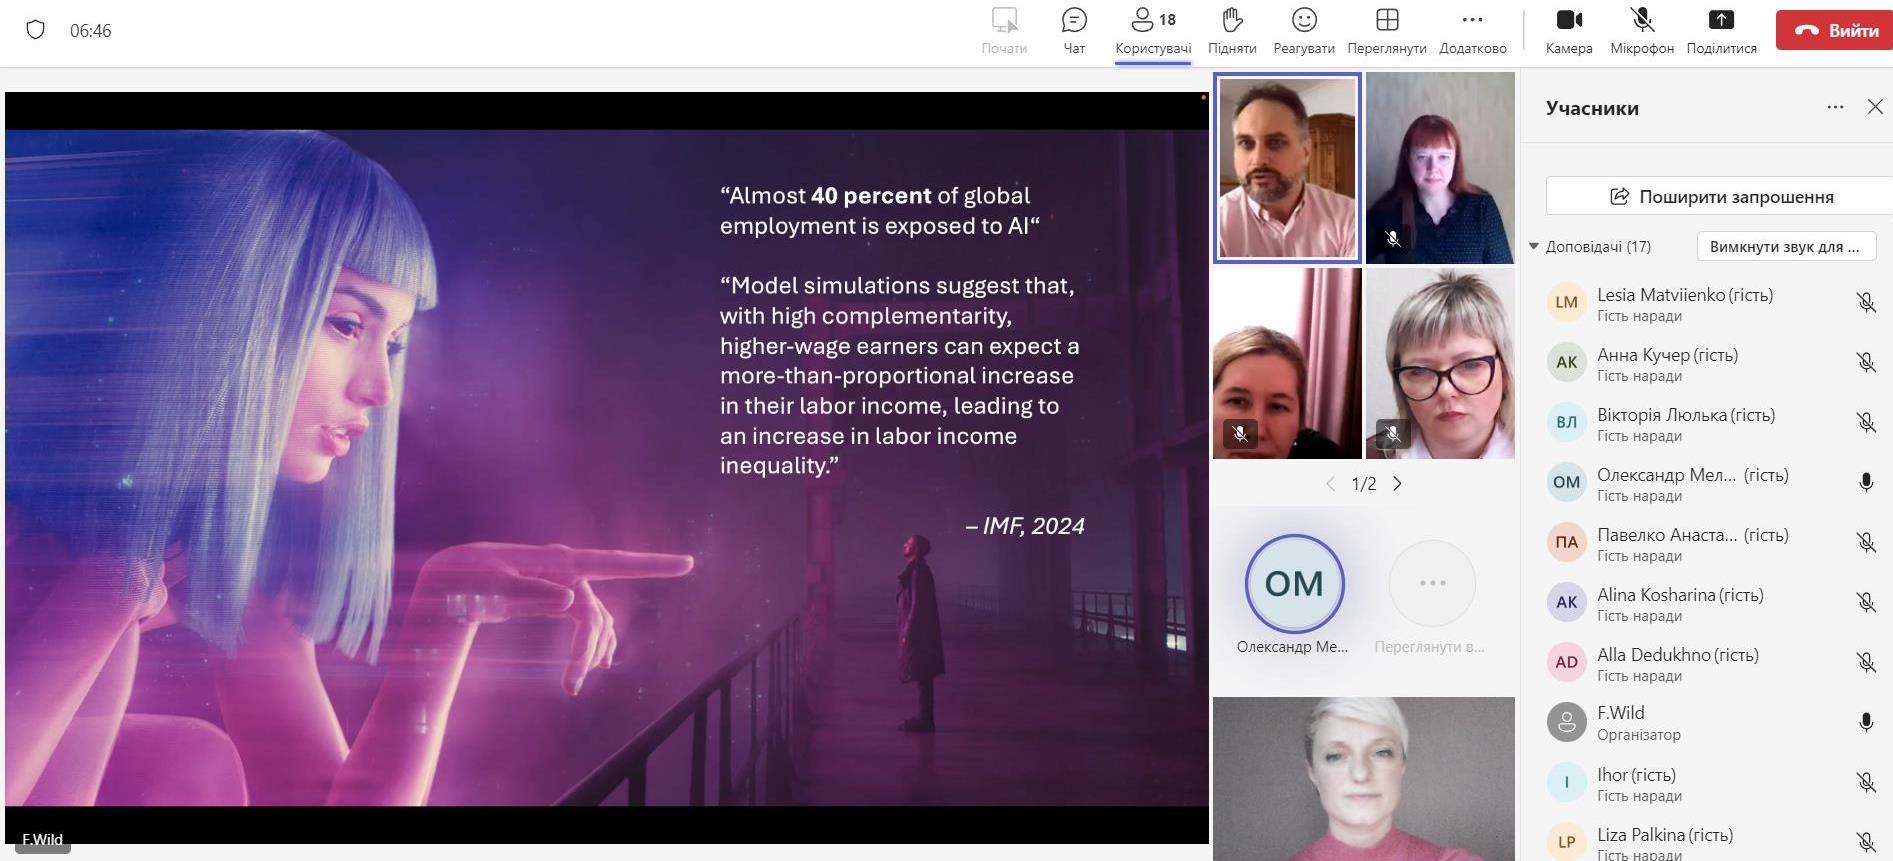Select short-haired blonde woman's video tile
This screenshot has height=861, width=1893.
point(1364,779)
